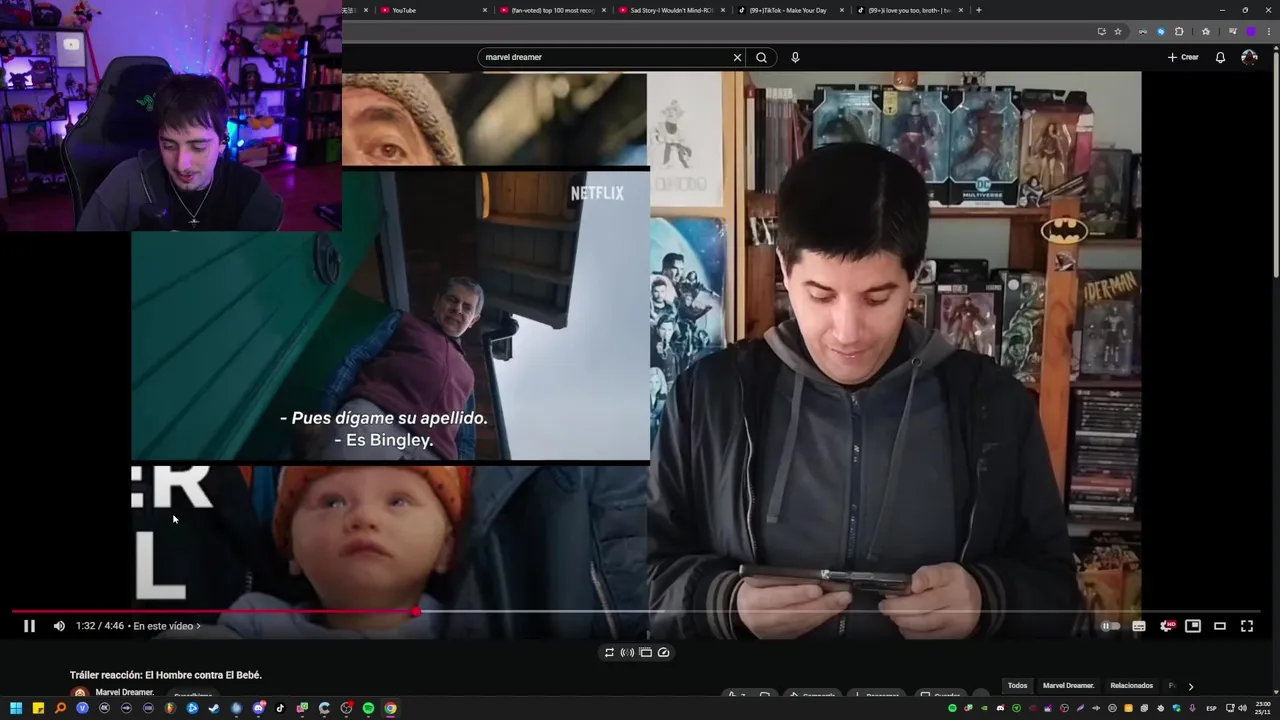Open the purple browser profile icon
This screenshot has height=720, width=1280.
coord(1250,31)
